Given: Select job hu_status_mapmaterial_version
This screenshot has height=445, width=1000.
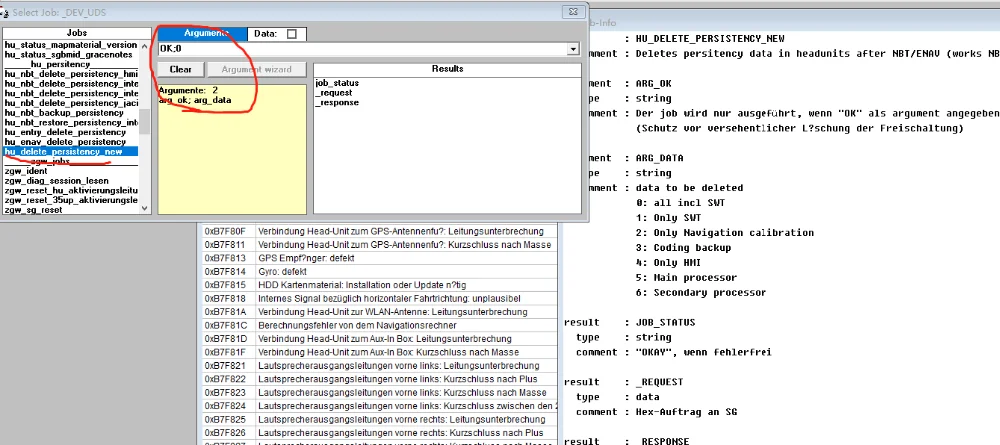Looking at the screenshot, I should pos(71,45).
